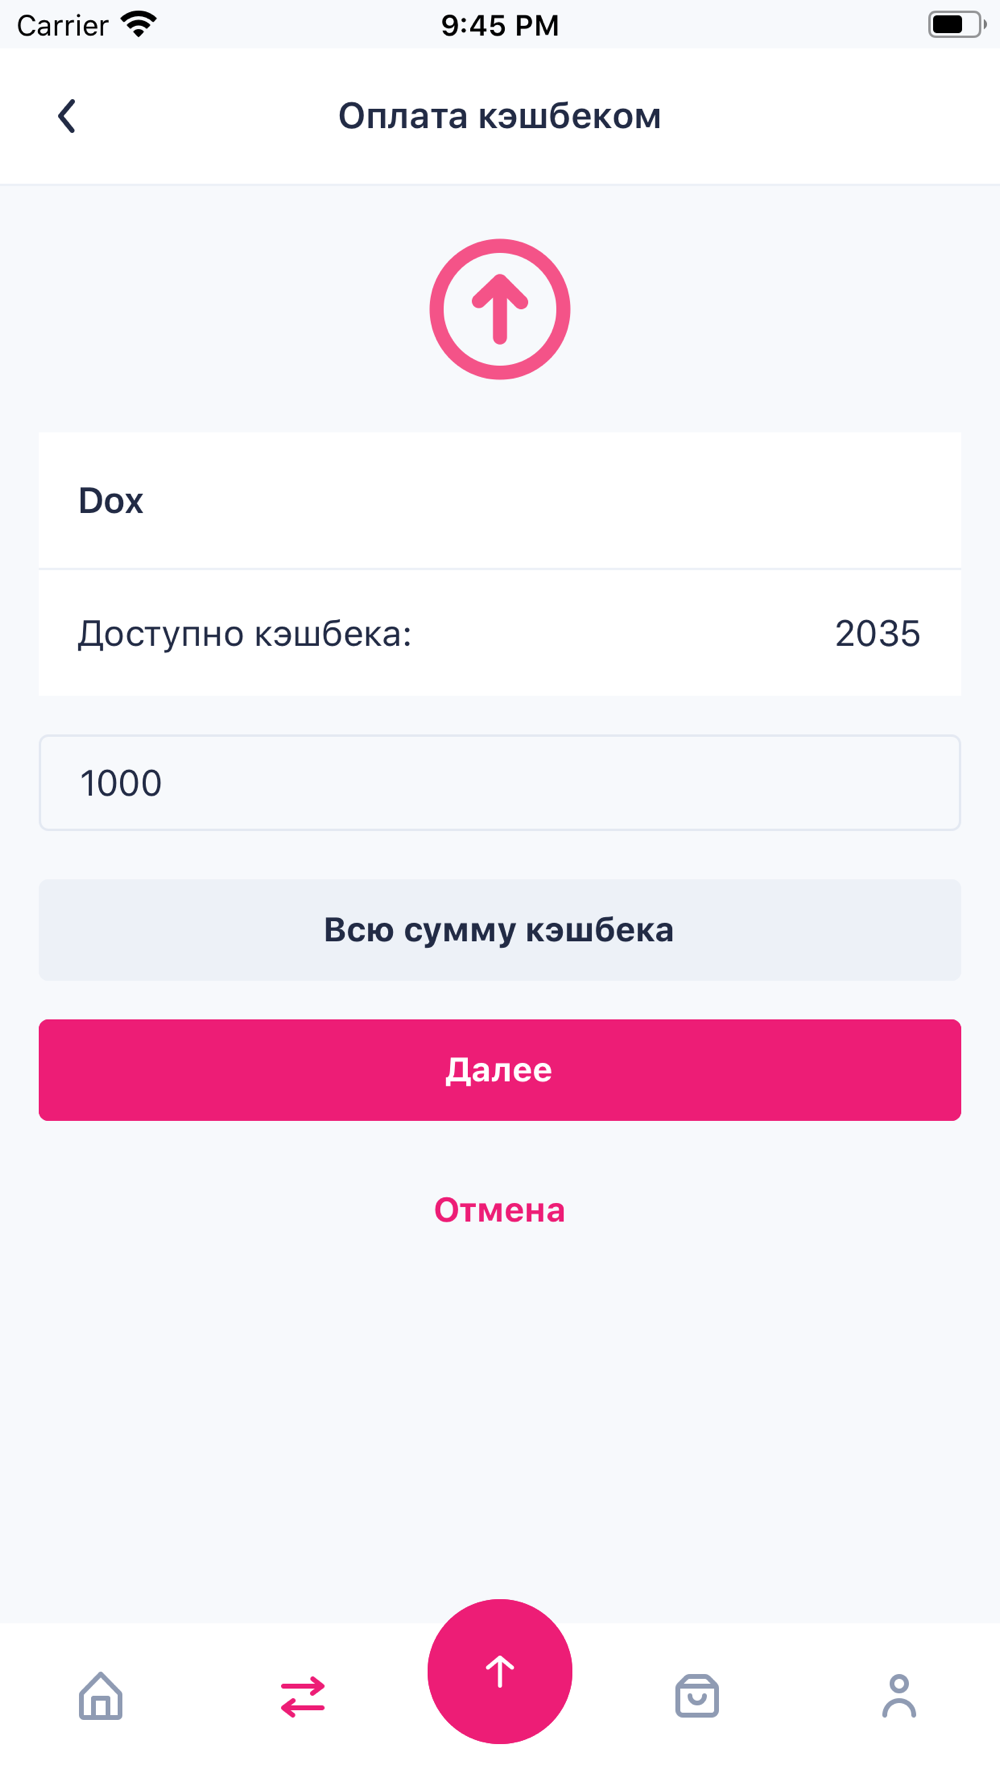
Task: Tap the battery indicator icon
Action: point(957,24)
